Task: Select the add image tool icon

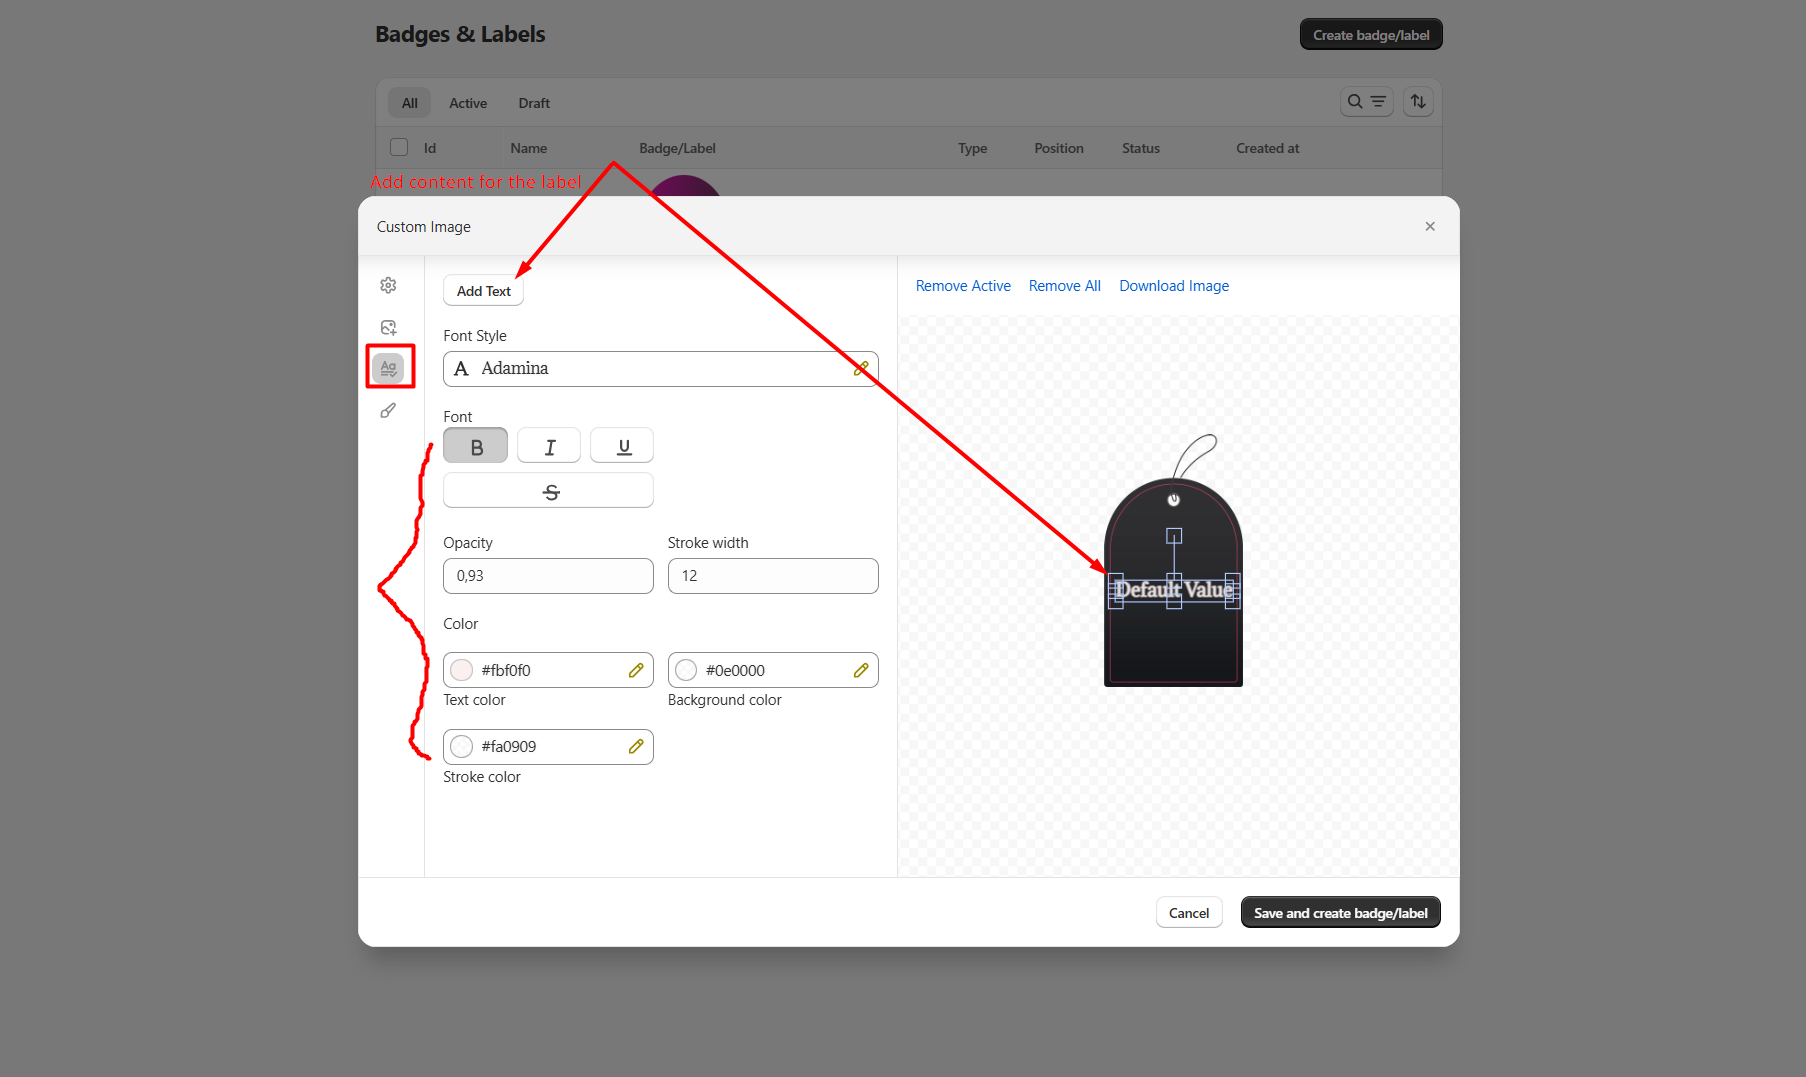Action: [x=388, y=327]
